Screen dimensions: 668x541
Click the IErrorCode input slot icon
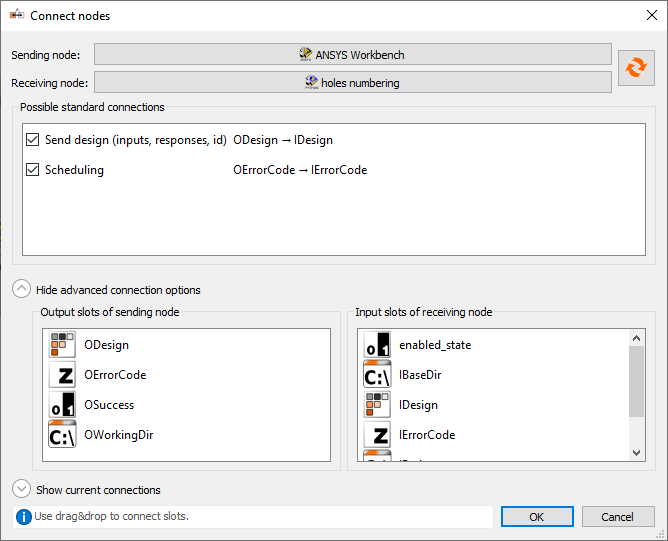pos(377,435)
